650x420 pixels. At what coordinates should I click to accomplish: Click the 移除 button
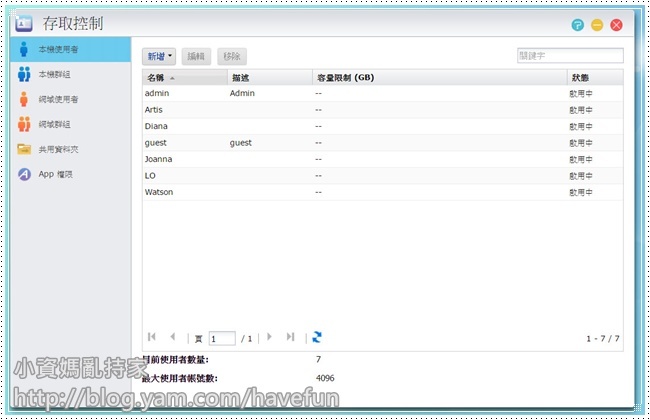point(231,57)
